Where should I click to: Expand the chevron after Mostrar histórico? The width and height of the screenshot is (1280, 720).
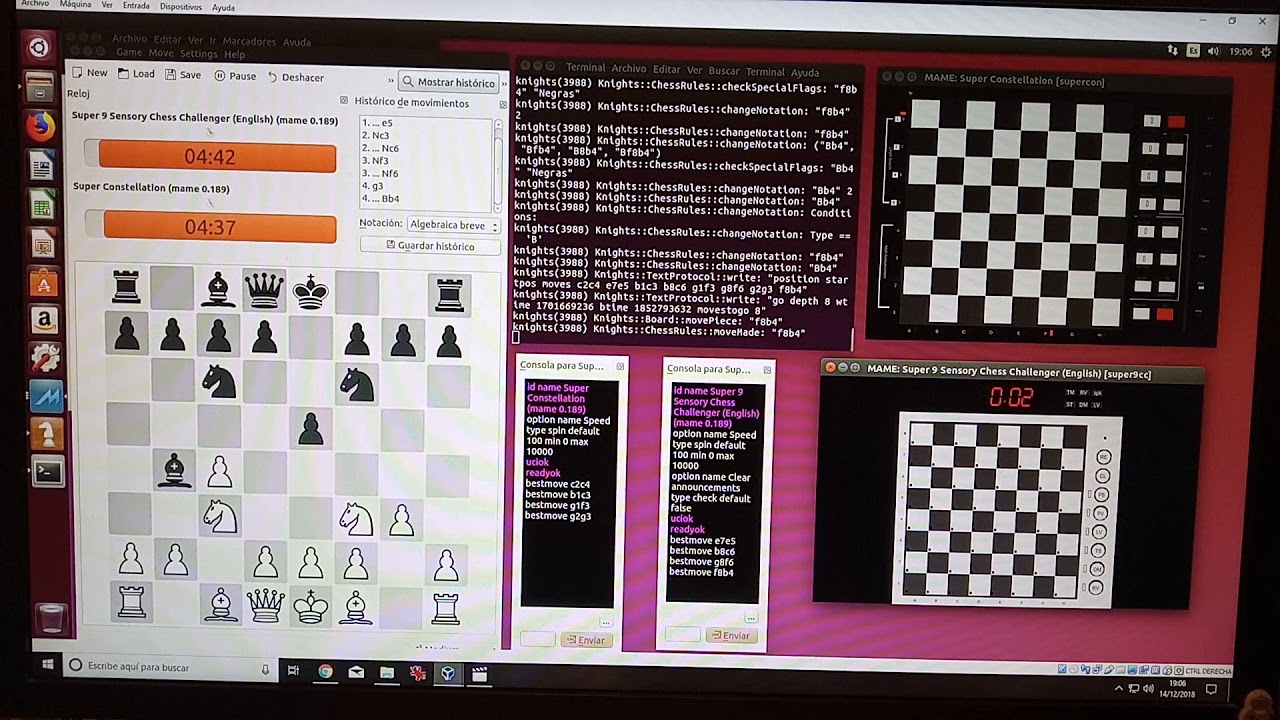pyautogui.click(x=503, y=83)
